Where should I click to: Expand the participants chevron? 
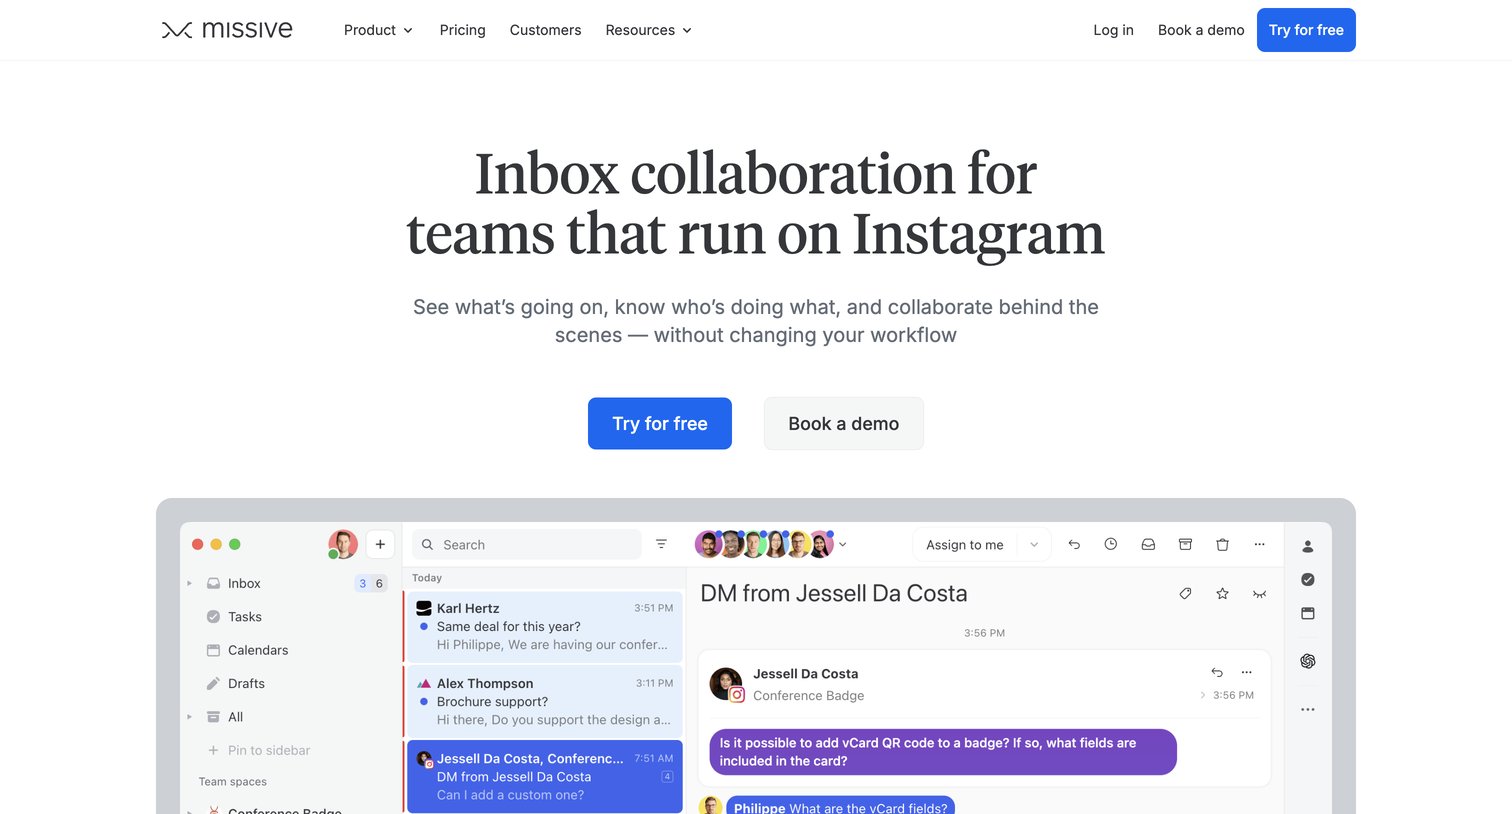point(842,545)
